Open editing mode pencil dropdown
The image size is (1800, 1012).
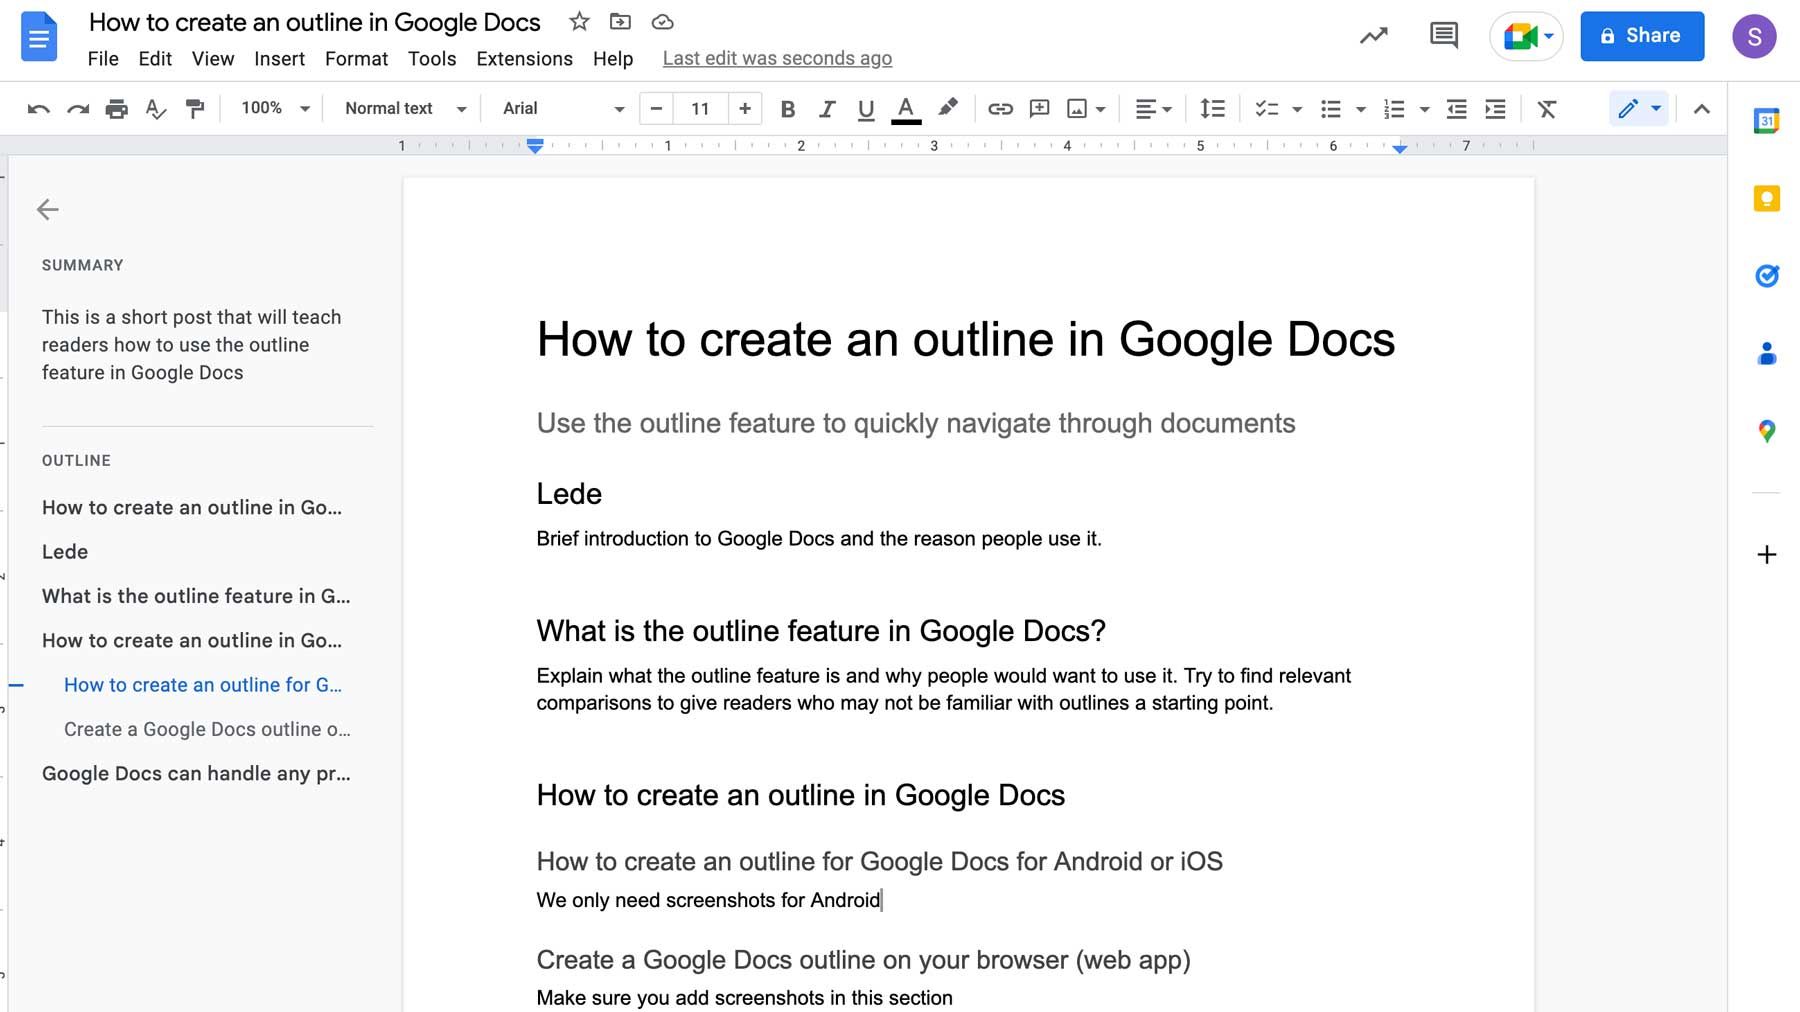1639,108
